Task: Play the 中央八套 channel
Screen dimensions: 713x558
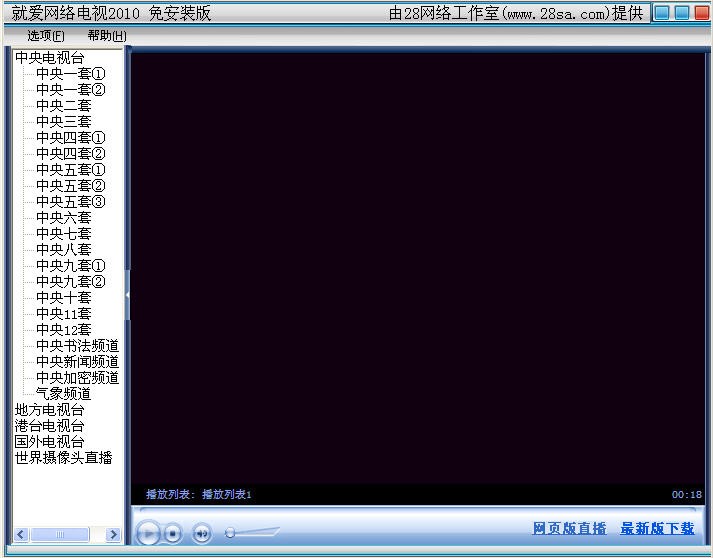Action: point(64,250)
